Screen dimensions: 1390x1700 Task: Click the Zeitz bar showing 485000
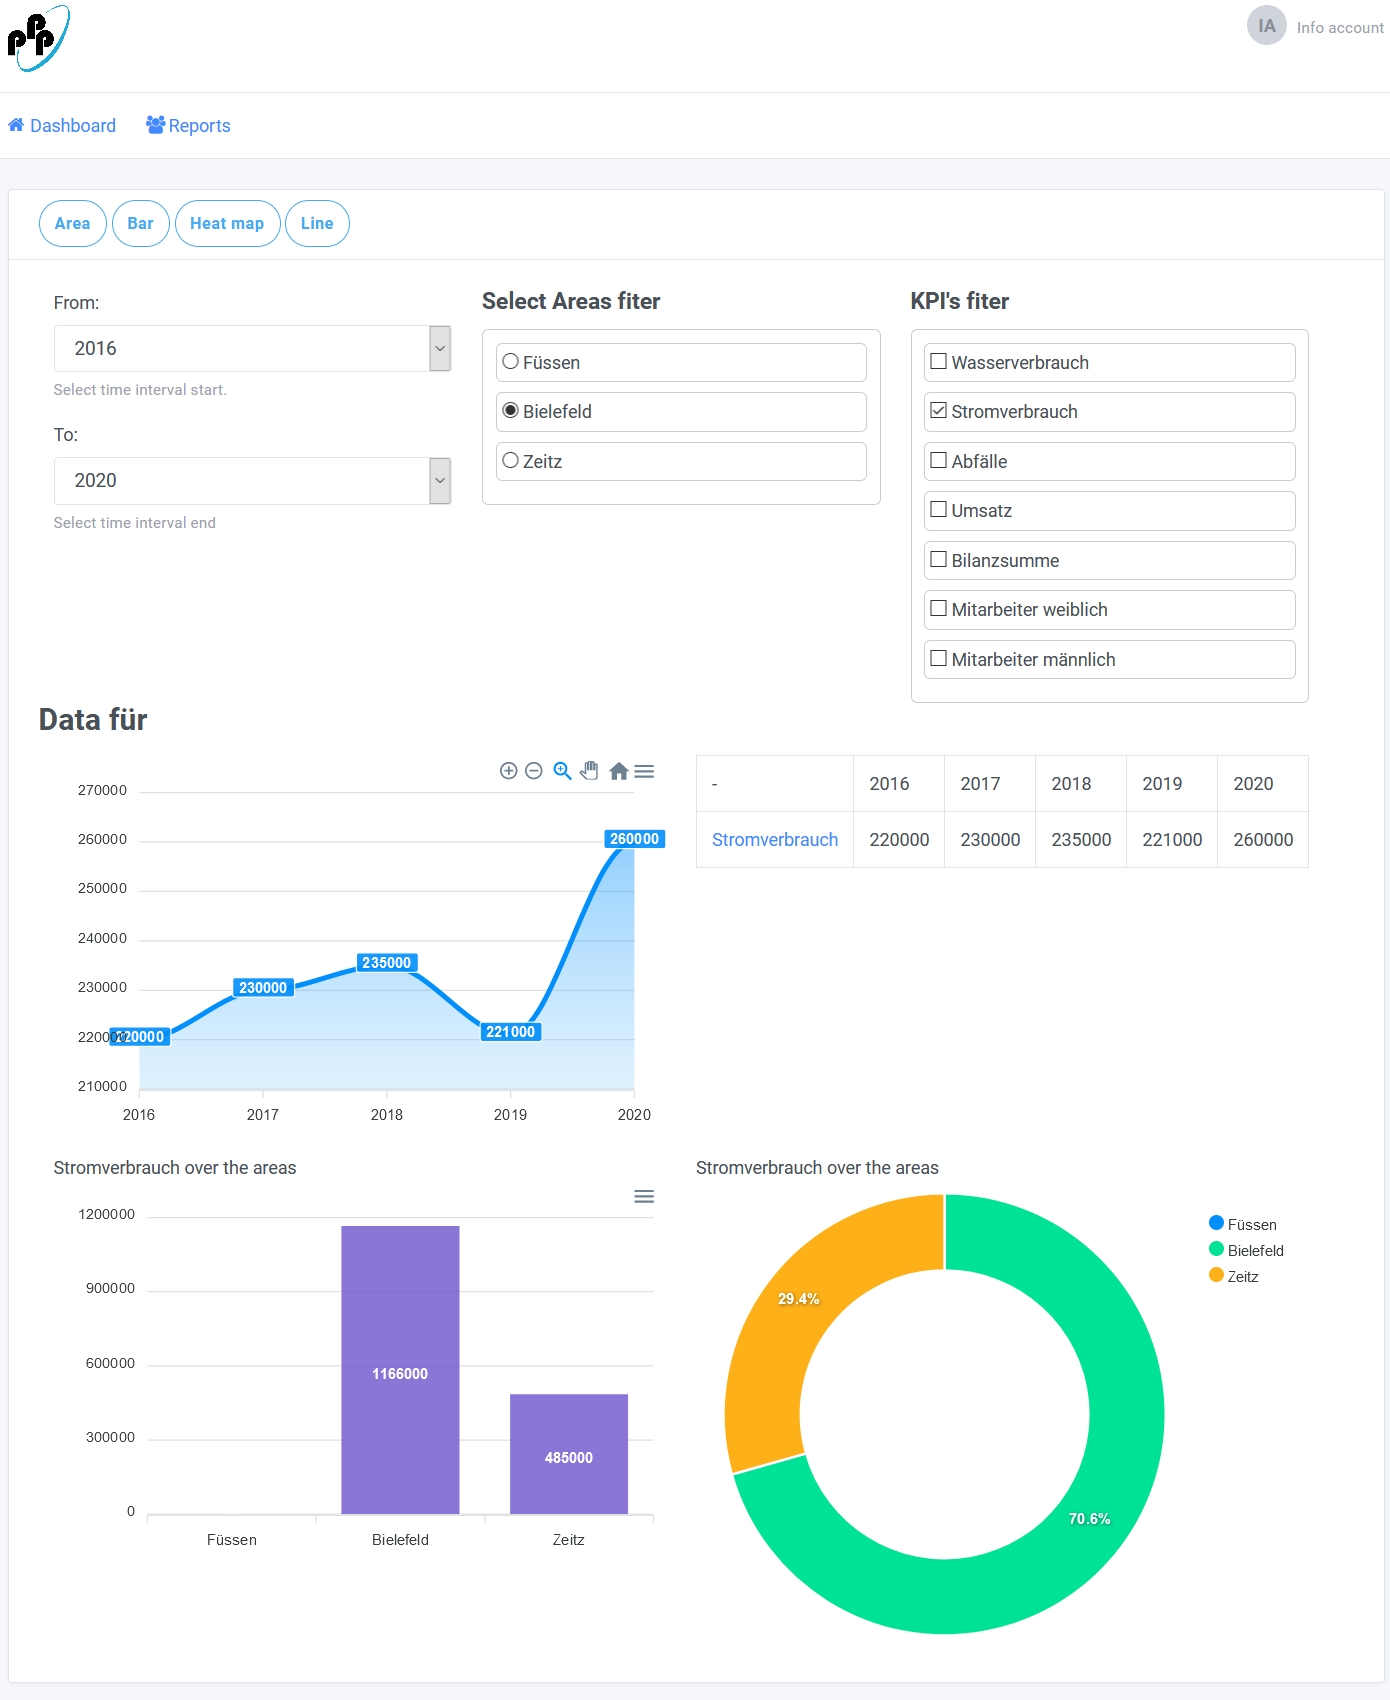(569, 1454)
